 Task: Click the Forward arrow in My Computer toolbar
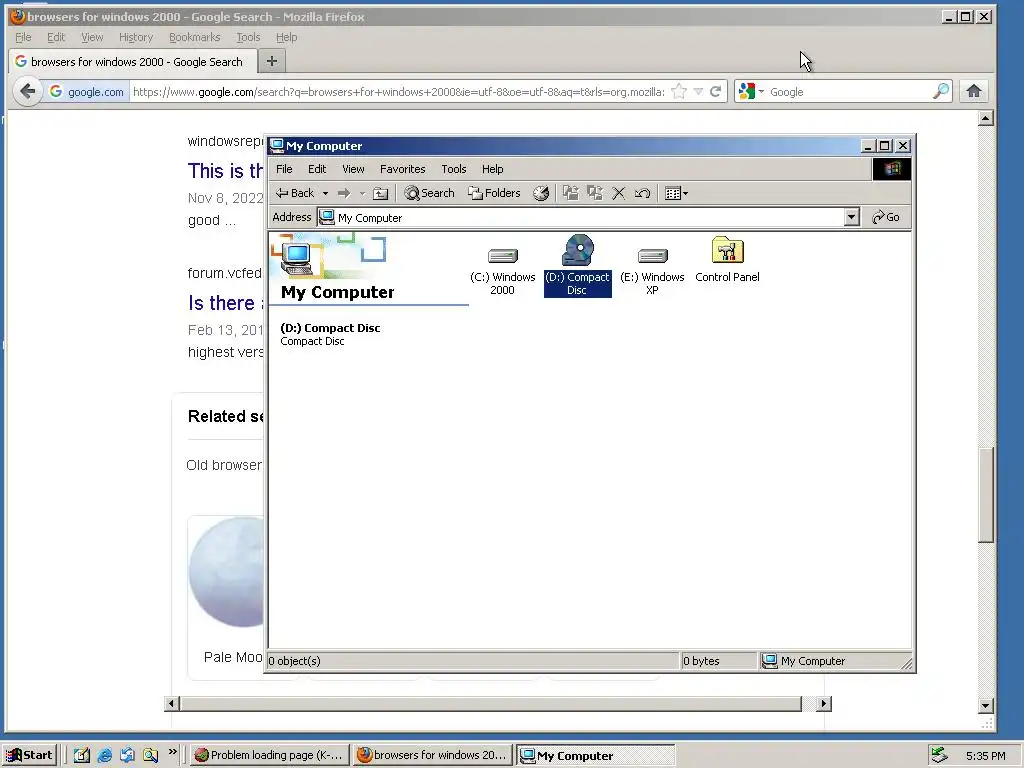[x=344, y=193]
